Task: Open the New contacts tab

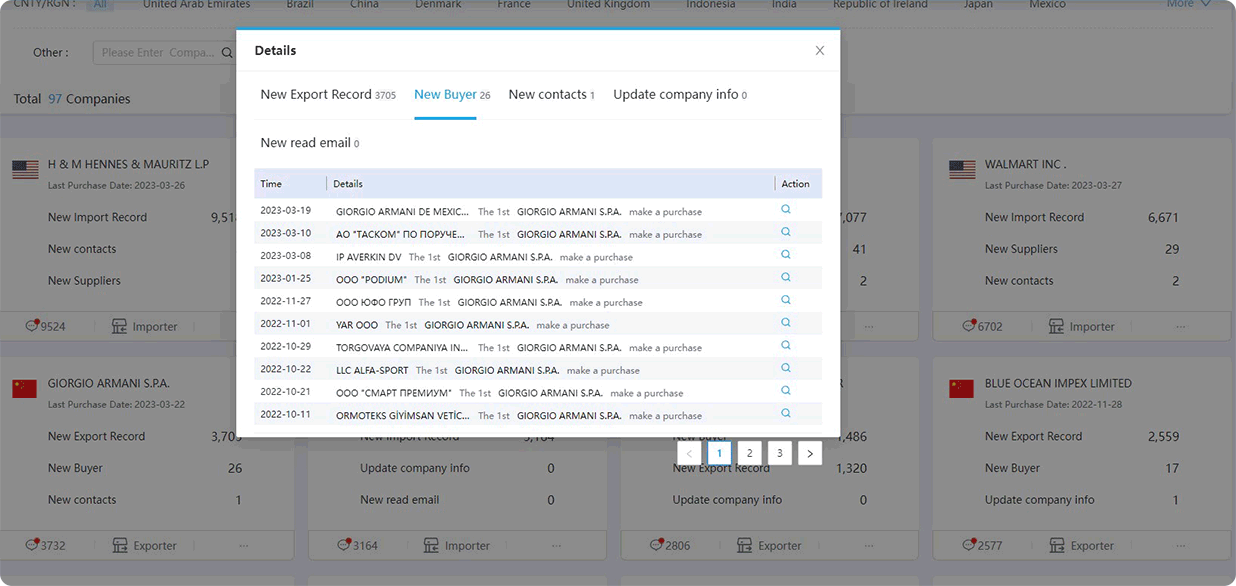Action: pos(551,95)
